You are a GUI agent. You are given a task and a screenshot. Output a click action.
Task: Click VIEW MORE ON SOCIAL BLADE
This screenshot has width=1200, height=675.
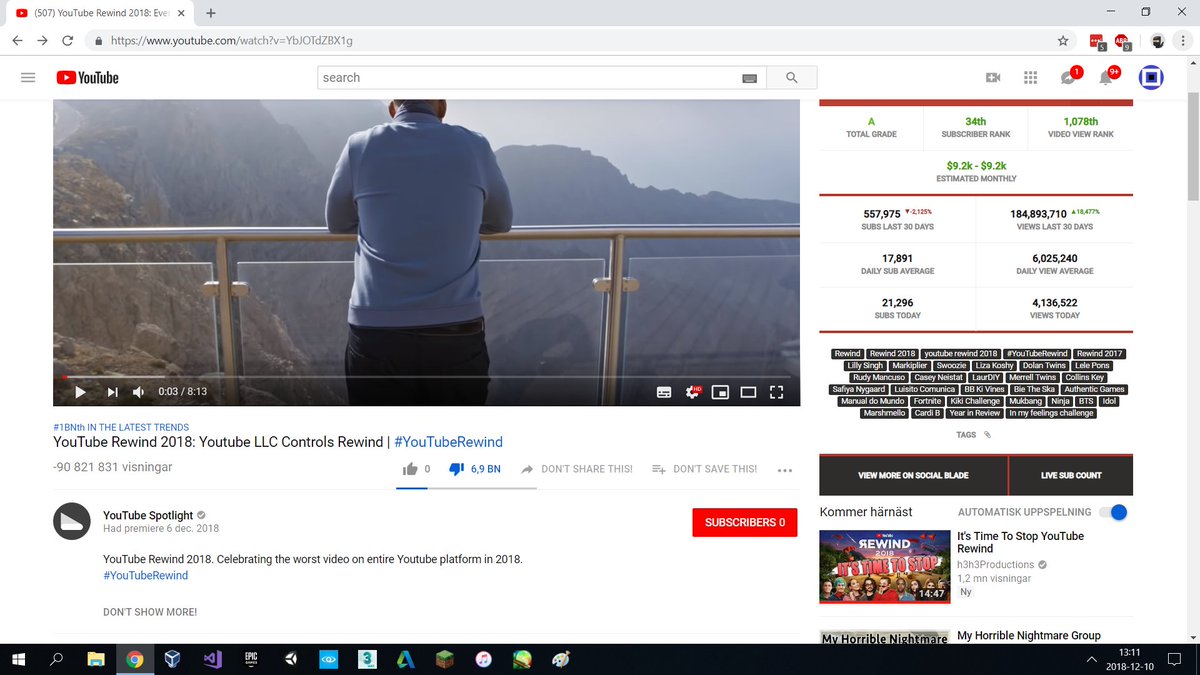click(914, 476)
